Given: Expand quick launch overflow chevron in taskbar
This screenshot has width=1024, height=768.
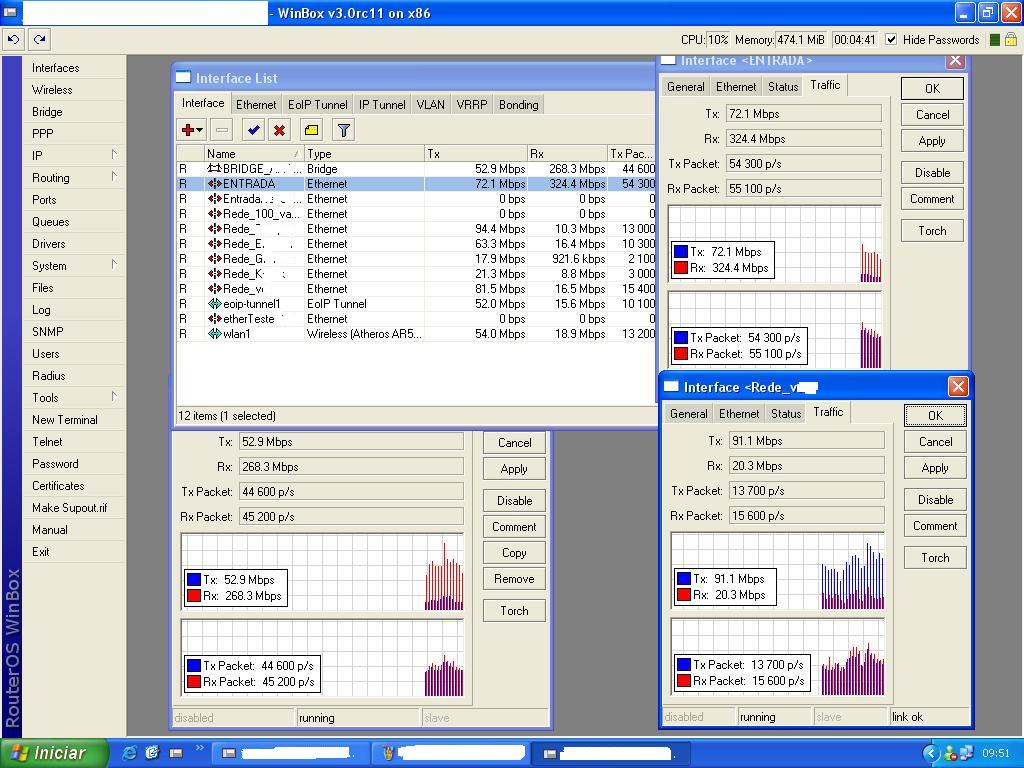Looking at the screenshot, I should point(200,748).
